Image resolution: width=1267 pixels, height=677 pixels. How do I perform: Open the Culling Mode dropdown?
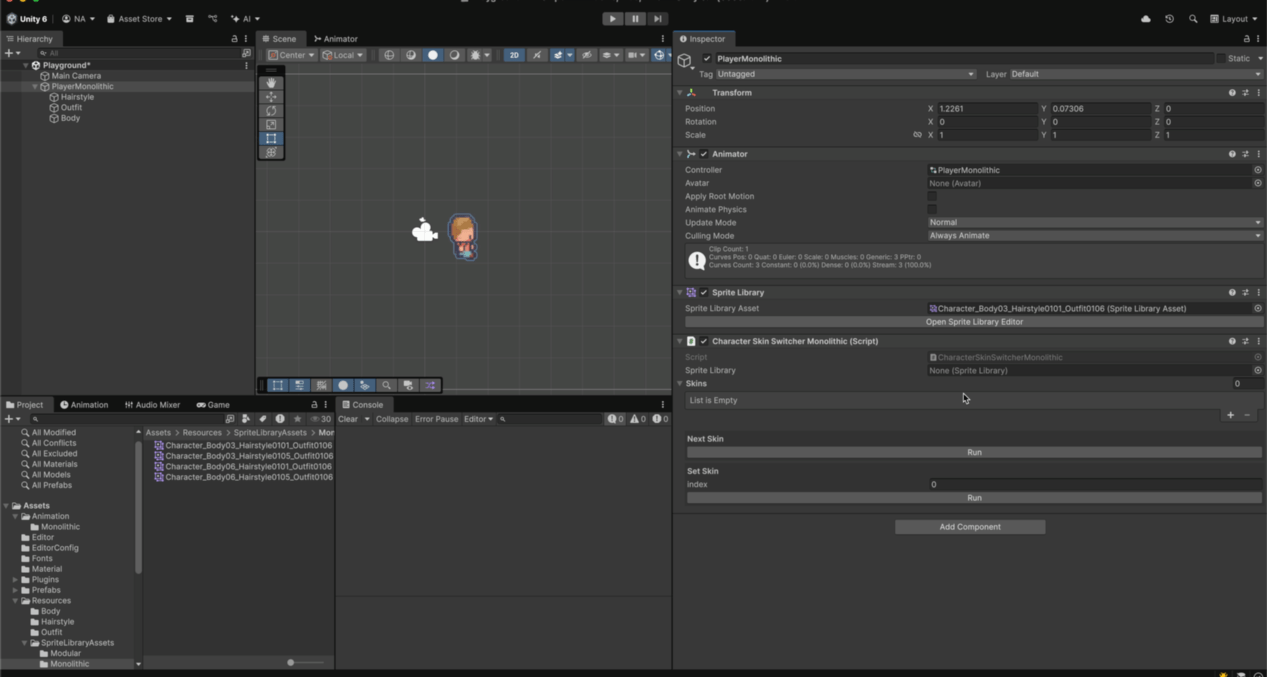point(1094,236)
